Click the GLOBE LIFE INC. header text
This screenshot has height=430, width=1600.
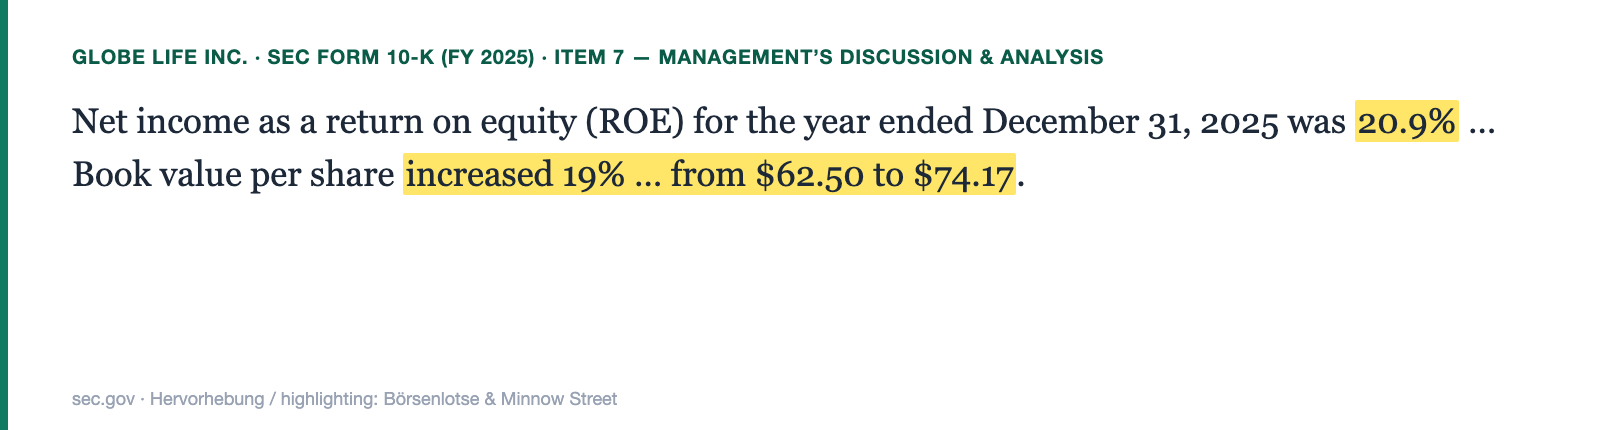click(x=159, y=58)
